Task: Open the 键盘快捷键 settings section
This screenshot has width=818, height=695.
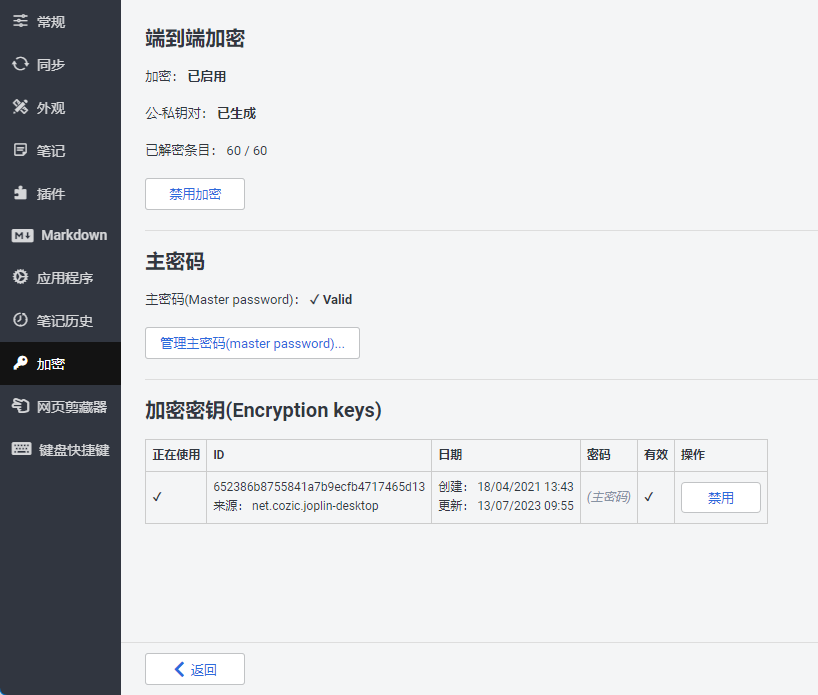Action: point(61,449)
